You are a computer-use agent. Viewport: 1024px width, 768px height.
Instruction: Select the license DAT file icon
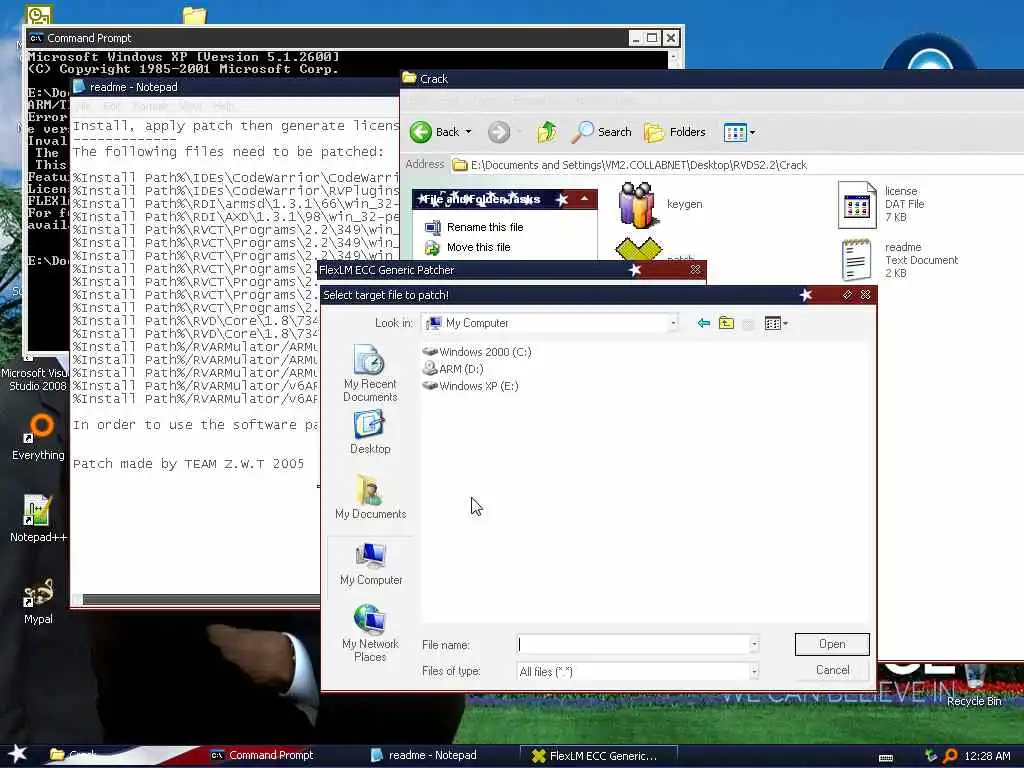(857, 205)
